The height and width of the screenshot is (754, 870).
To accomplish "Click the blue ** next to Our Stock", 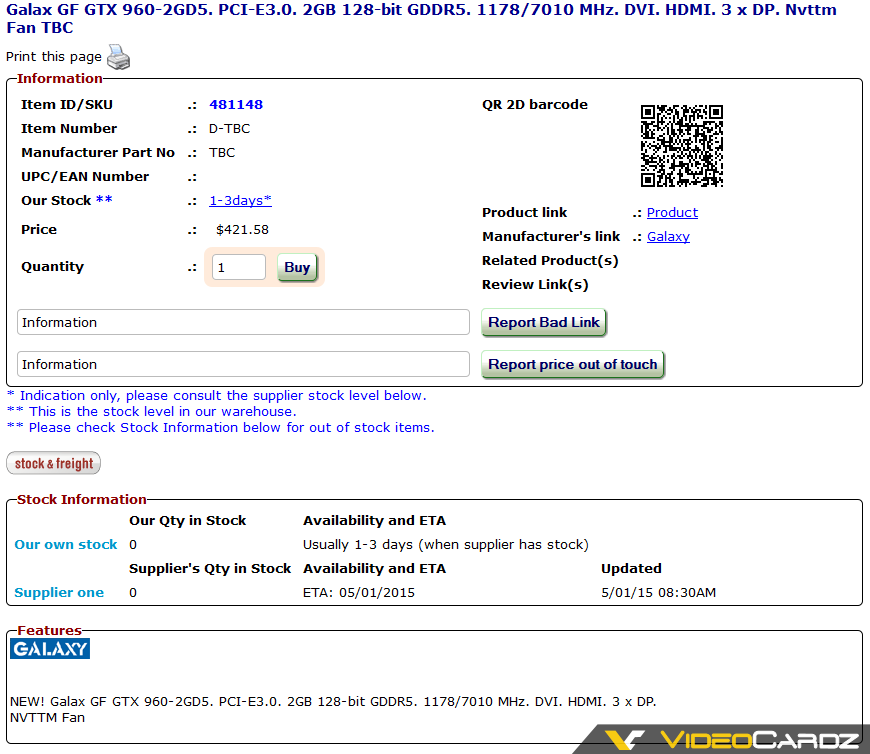I will point(104,201).
